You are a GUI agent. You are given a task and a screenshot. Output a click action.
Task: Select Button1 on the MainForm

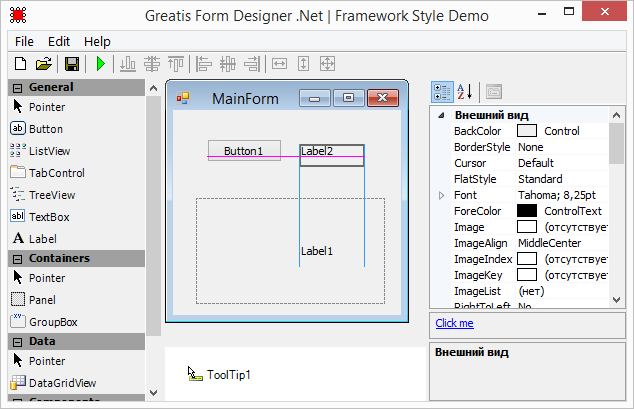(x=243, y=150)
